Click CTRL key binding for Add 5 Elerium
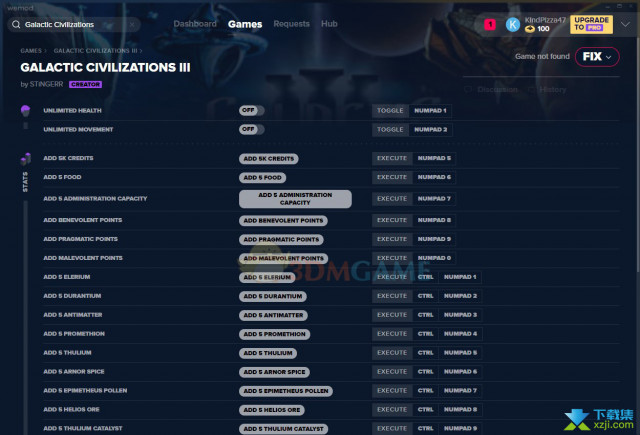The image size is (640, 435). (425, 277)
